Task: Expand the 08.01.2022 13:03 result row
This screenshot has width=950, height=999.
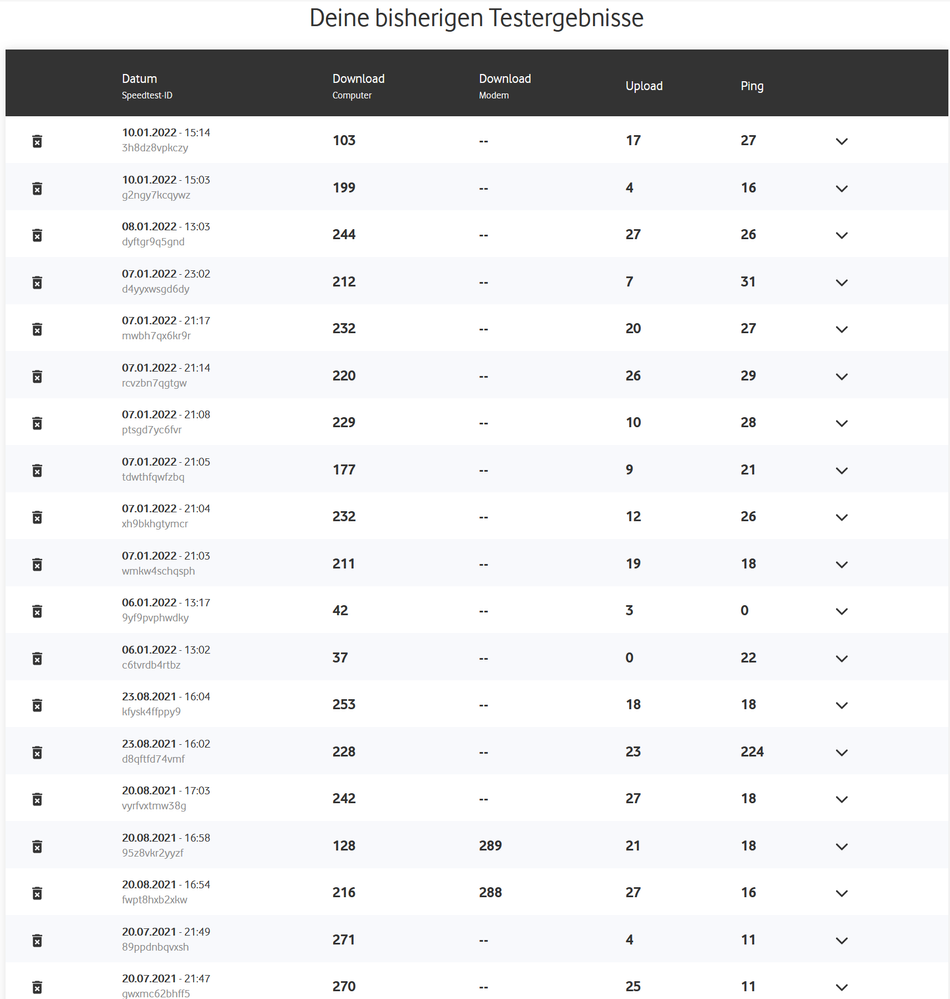Action: (x=841, y=236)
